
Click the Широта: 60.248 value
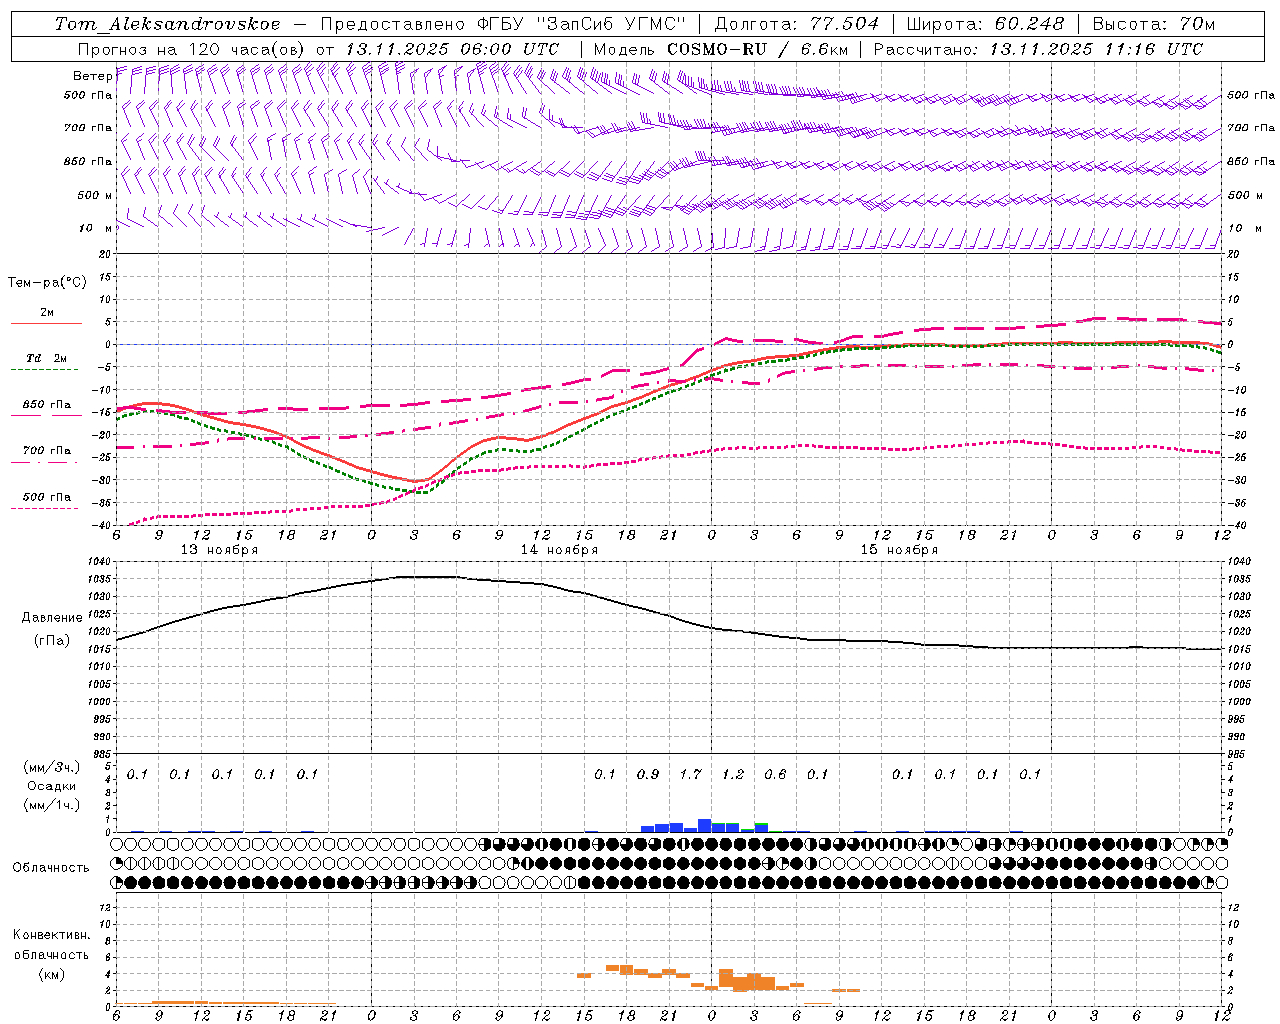click(x=985, y=23)
